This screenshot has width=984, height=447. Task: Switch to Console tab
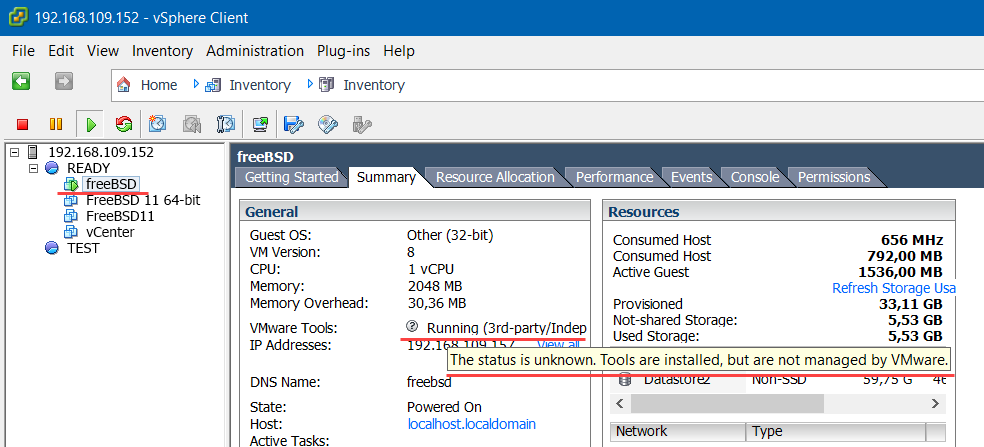click(x=755, y=178)
